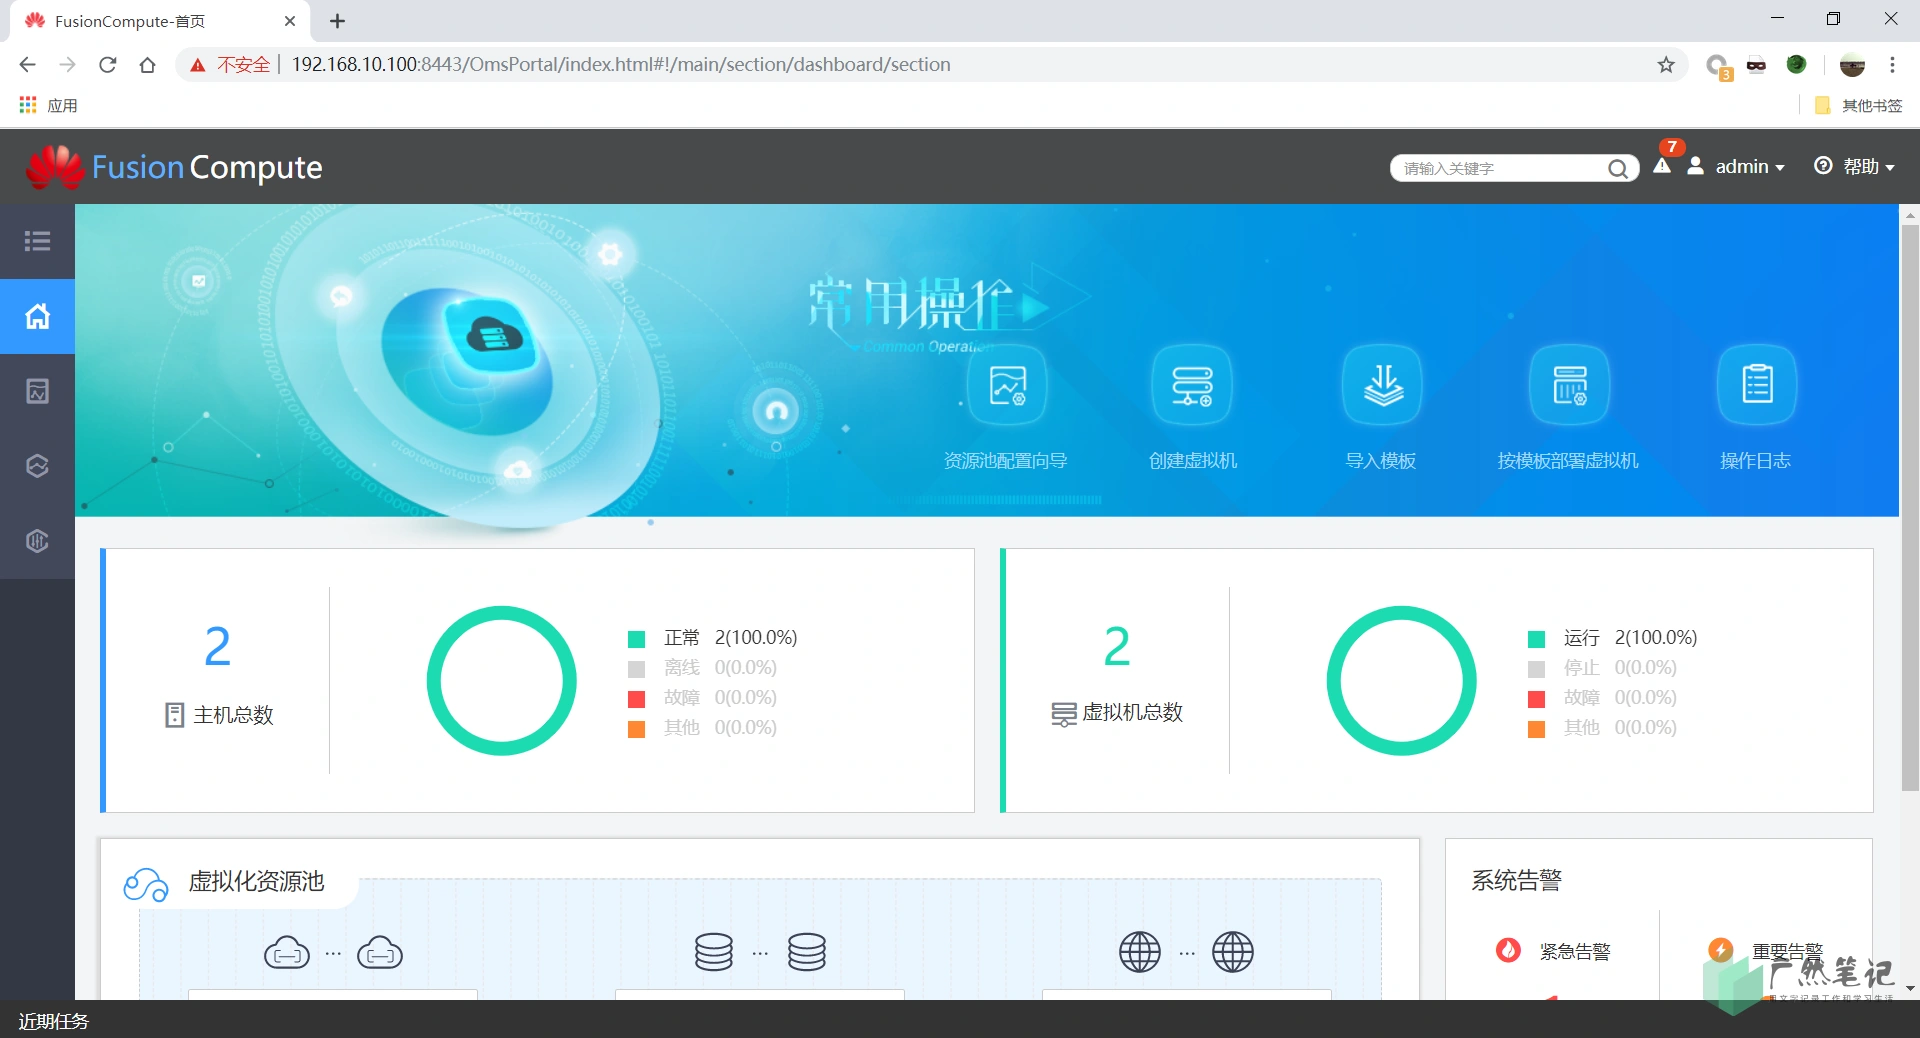The width and height of the screenshot is (1920, 1038).
Task: Click the 操作日志 label
Action: 1755,461
